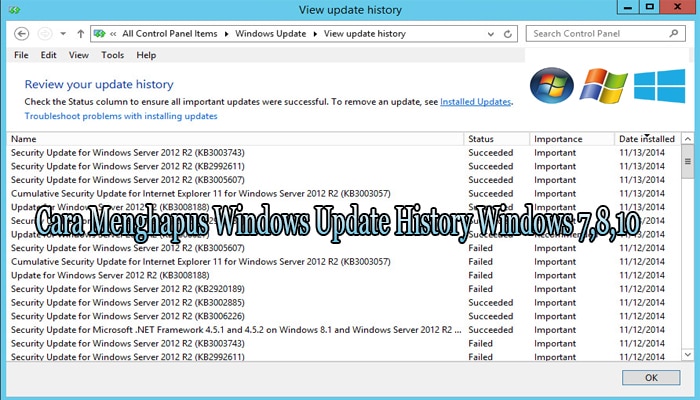Click the Back navigation arrow
Image resolution: width=700 pixels, height=400 pixels.
[21, 33]
